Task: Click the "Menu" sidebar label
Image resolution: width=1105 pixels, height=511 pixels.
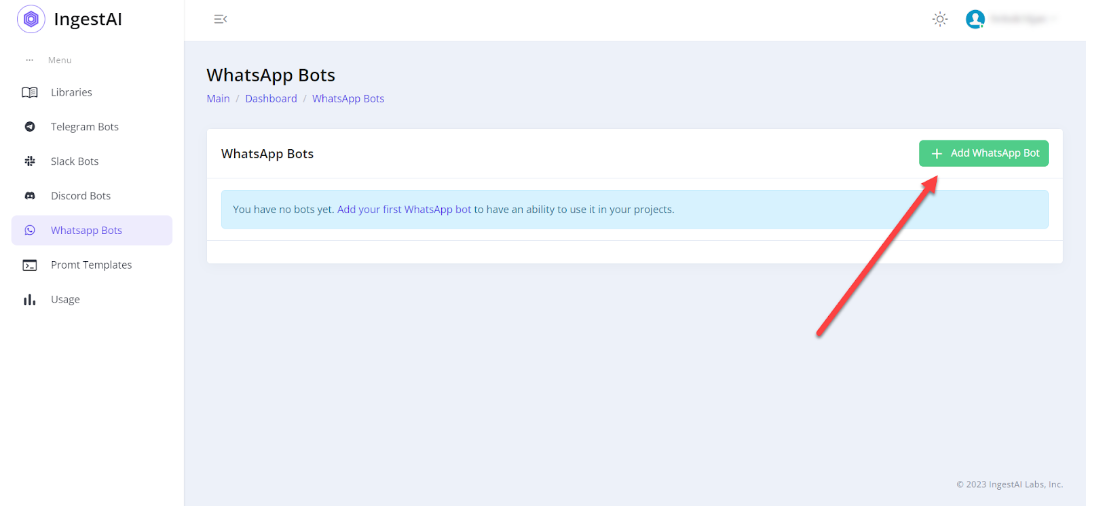Action: (x=60, y=60)
